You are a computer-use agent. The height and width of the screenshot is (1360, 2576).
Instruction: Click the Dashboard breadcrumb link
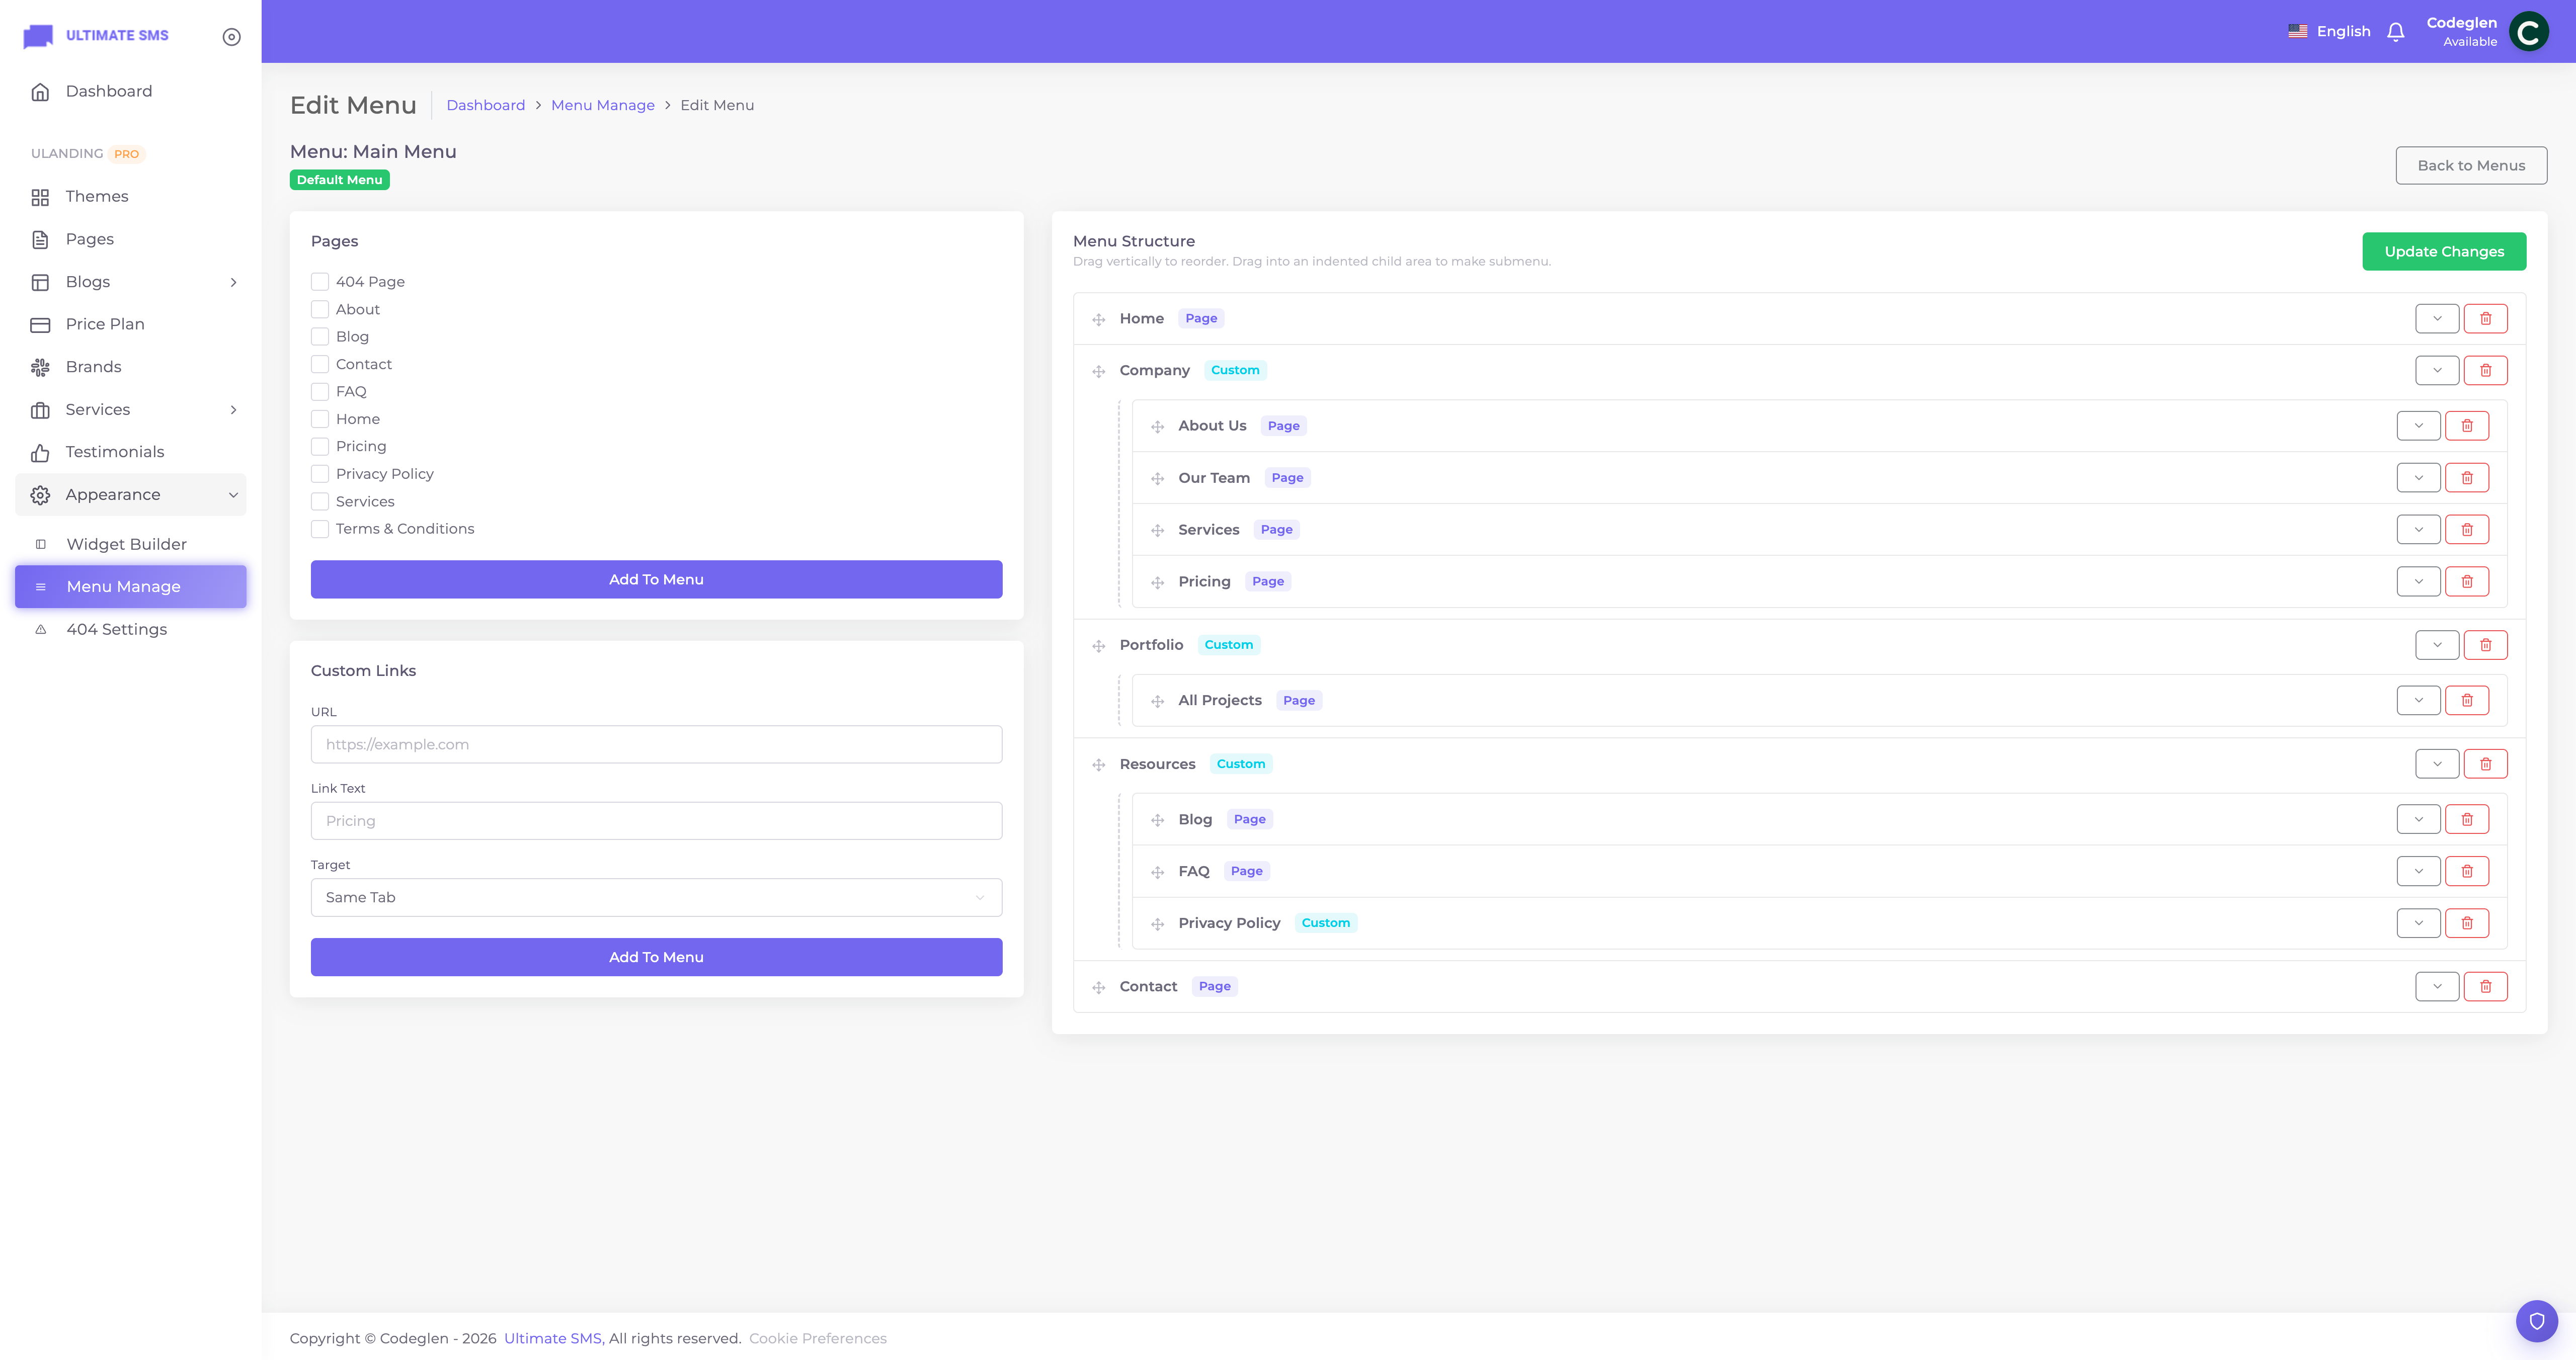point(485,105)
